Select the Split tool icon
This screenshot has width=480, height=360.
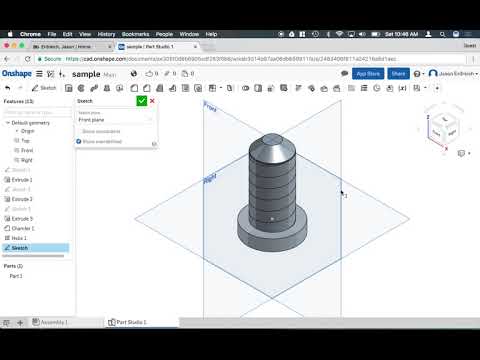point(258,88)
